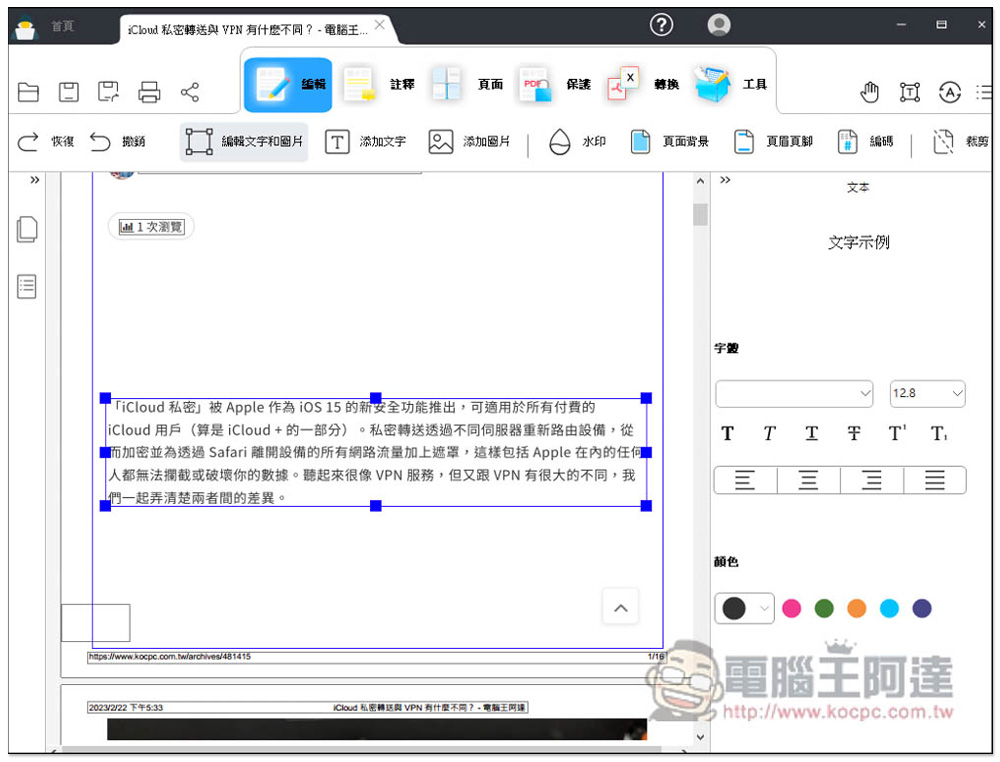Screen dimensions: 1000x762
Task: Open the font family dropdown
Action: pos(795,394)
